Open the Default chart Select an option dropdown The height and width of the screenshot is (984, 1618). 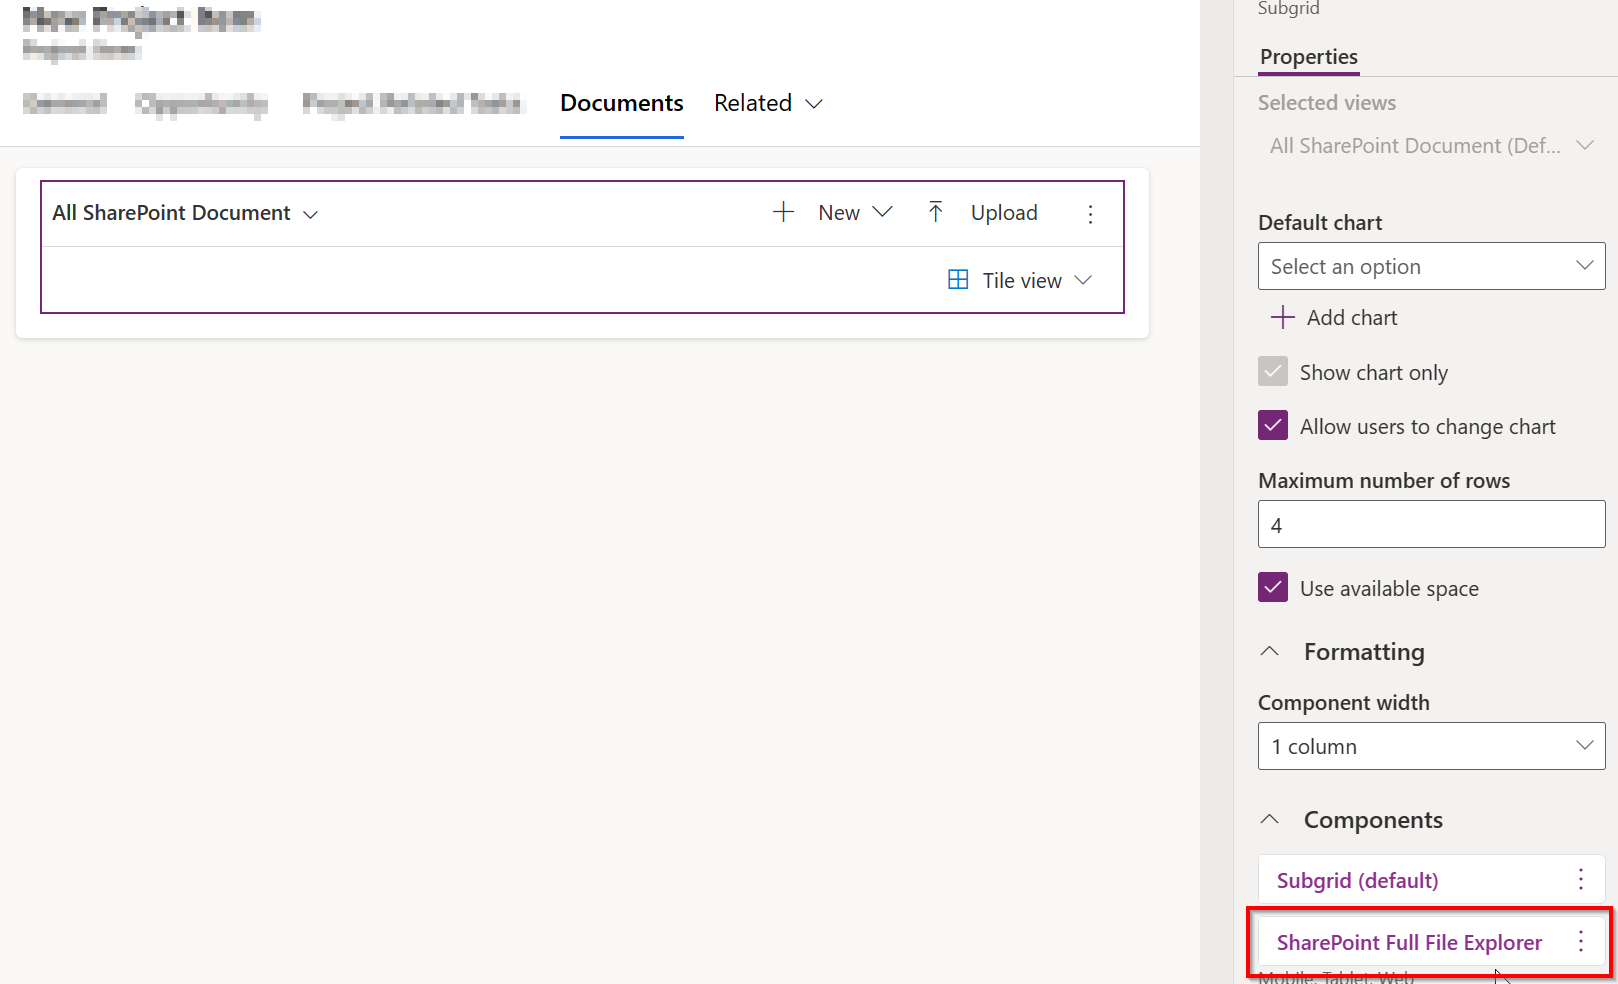coord(1430,266)
